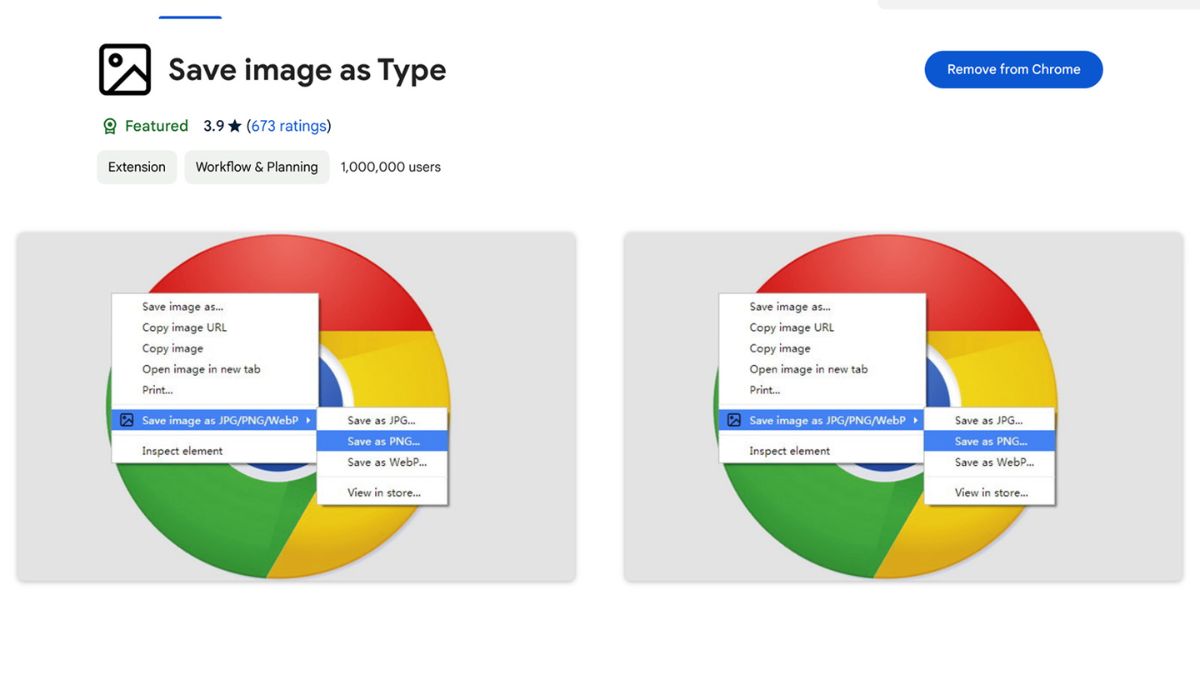Click the extension icon beside Save image as JPG/PNG/WebP

tap(126, 420)
